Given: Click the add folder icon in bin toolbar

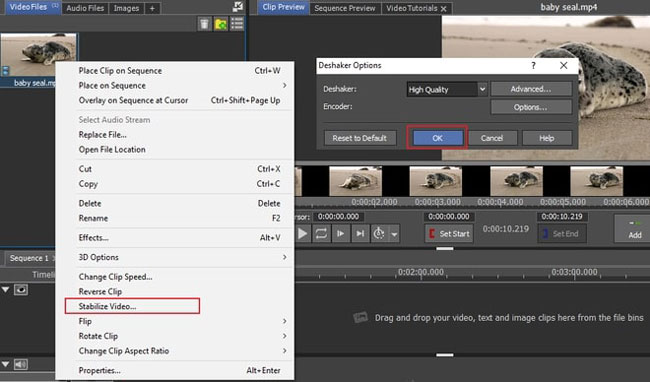Looking at the screenshot, I should tap(221, 24).
